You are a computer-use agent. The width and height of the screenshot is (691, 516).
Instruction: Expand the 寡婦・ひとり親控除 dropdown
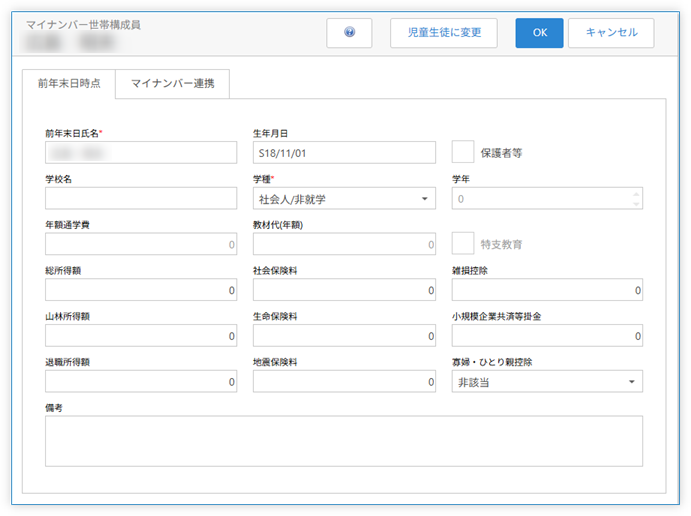(x=547, y=381)
